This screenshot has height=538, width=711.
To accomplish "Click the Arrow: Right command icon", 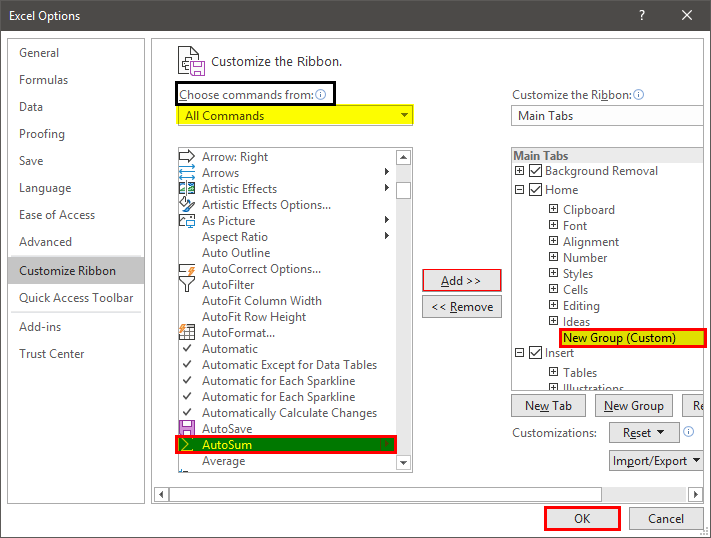I will point(187,157).
